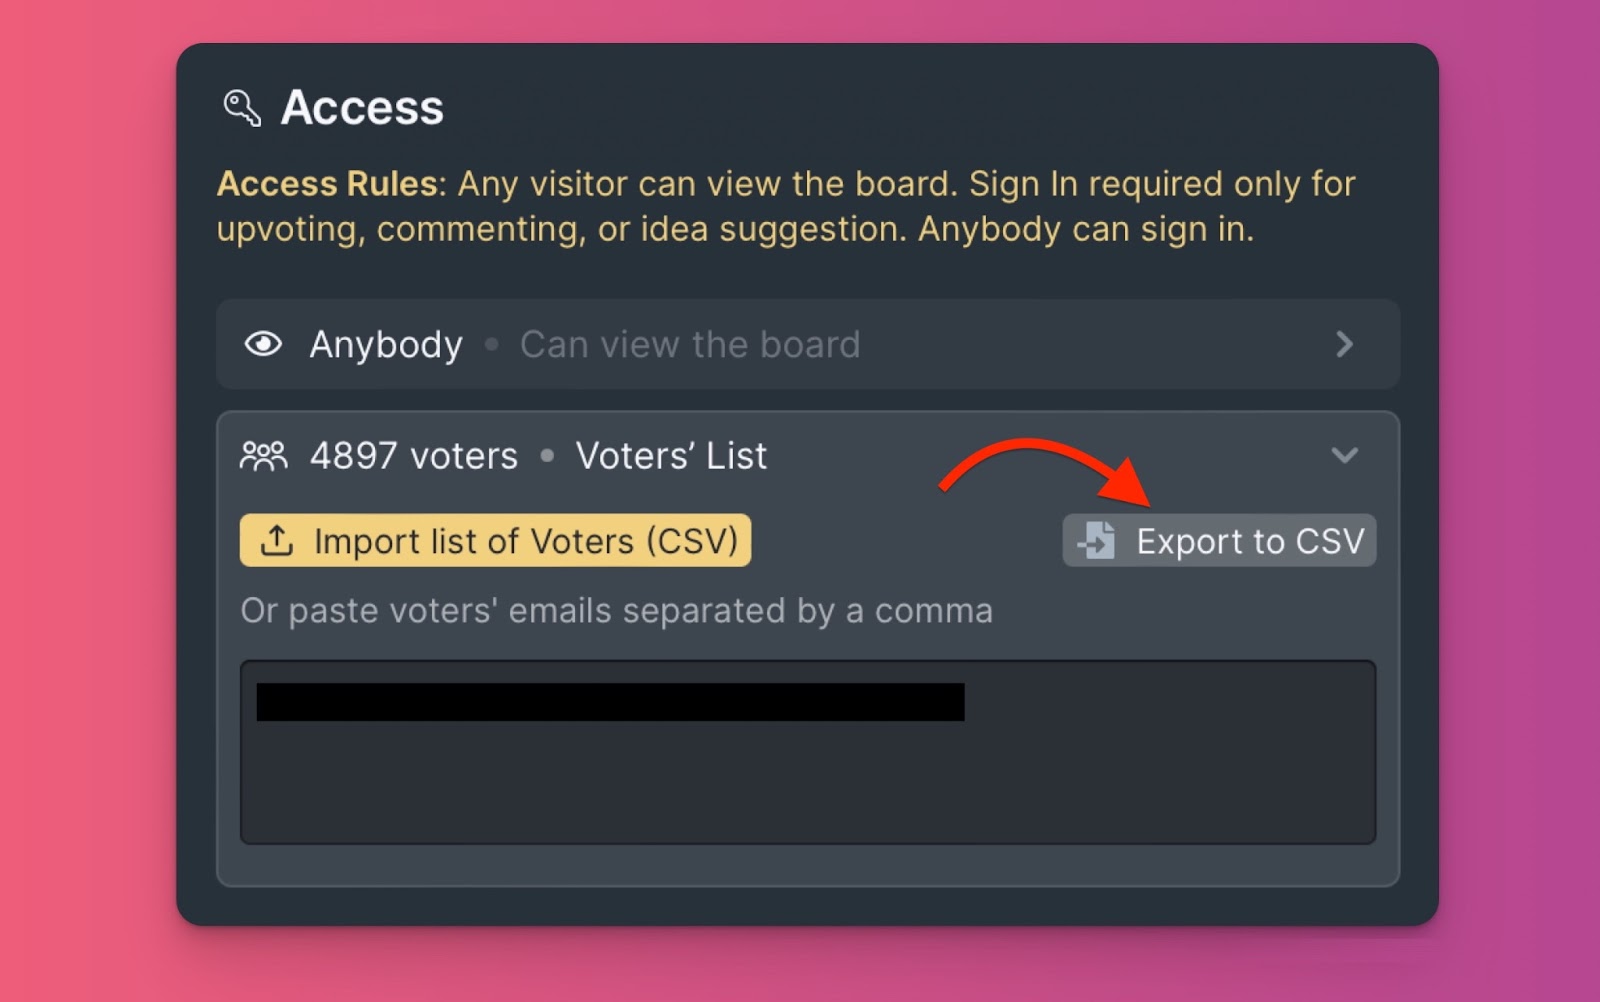Screen dimensions: 1600x1002
Task: Select the blacked-out email text in field
Action: tap(610, 702)
